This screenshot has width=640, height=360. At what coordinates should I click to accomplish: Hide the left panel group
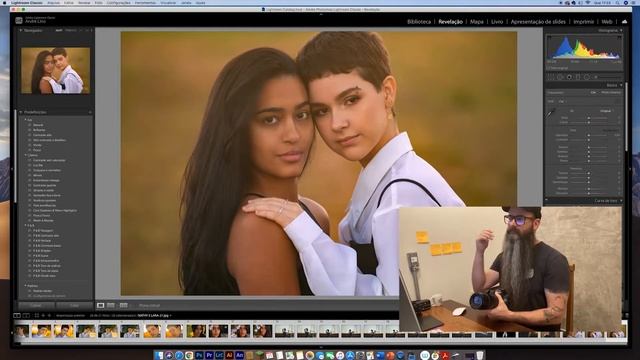[12, 168]
